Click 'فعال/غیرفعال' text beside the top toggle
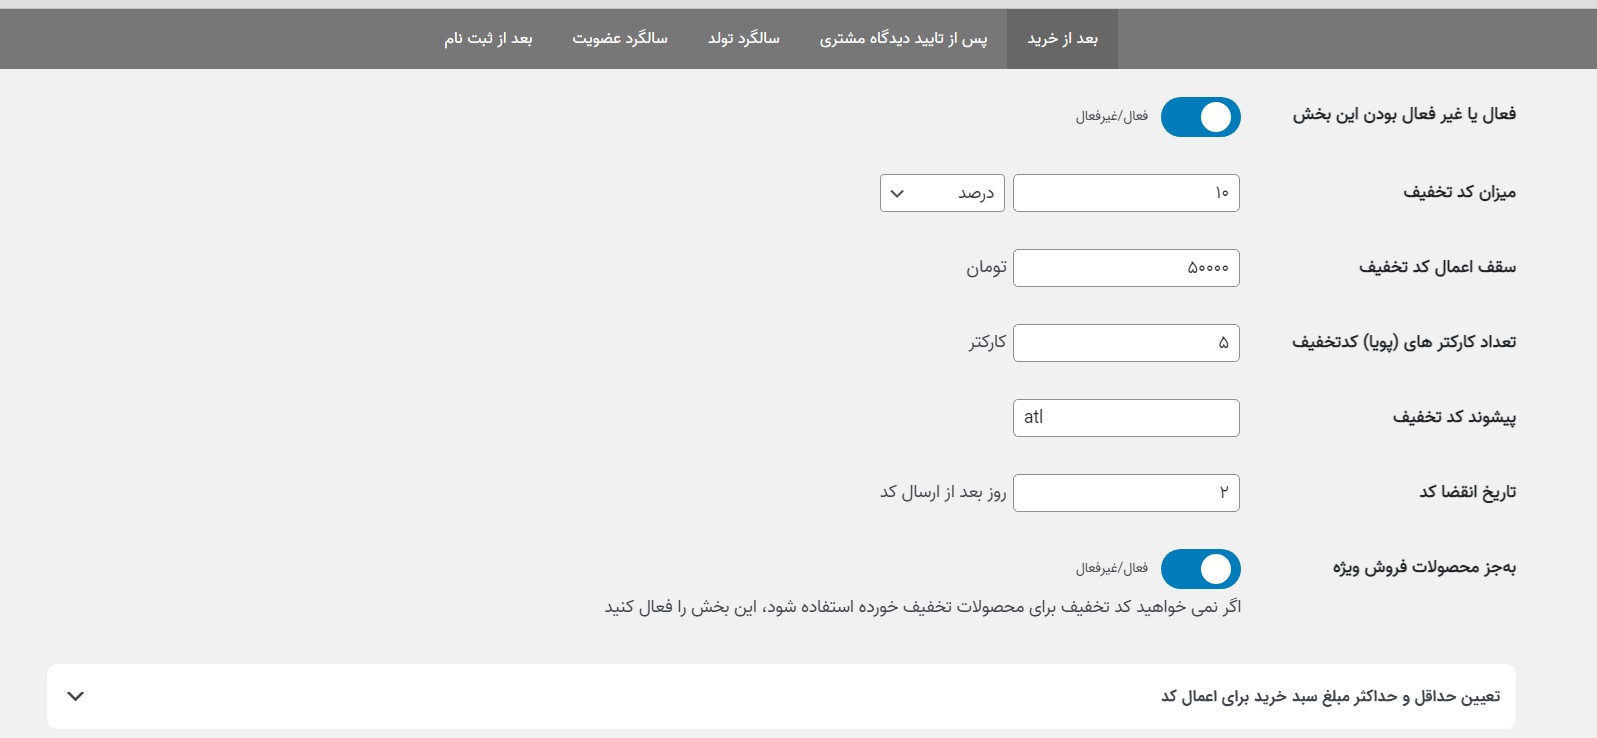This screenshot has height=738, width=1597. 1112,117
